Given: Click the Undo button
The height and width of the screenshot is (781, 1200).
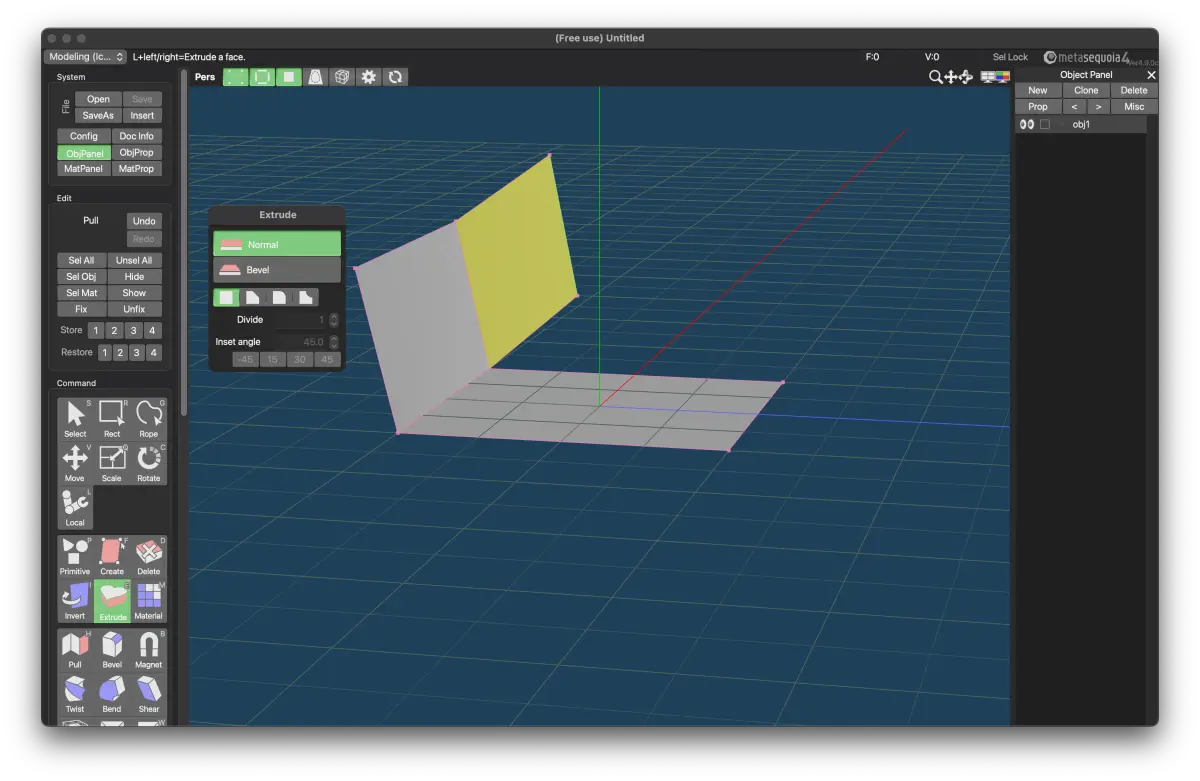Looking at the screenshot, I should pos(144,221).
